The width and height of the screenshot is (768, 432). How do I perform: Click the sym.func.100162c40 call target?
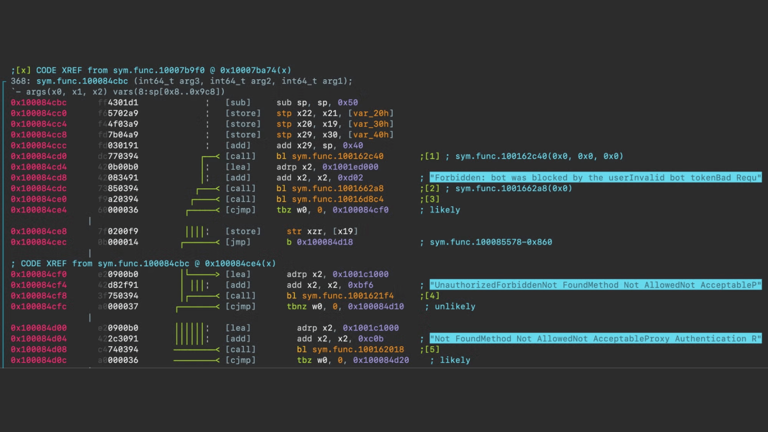click(338, 156)
